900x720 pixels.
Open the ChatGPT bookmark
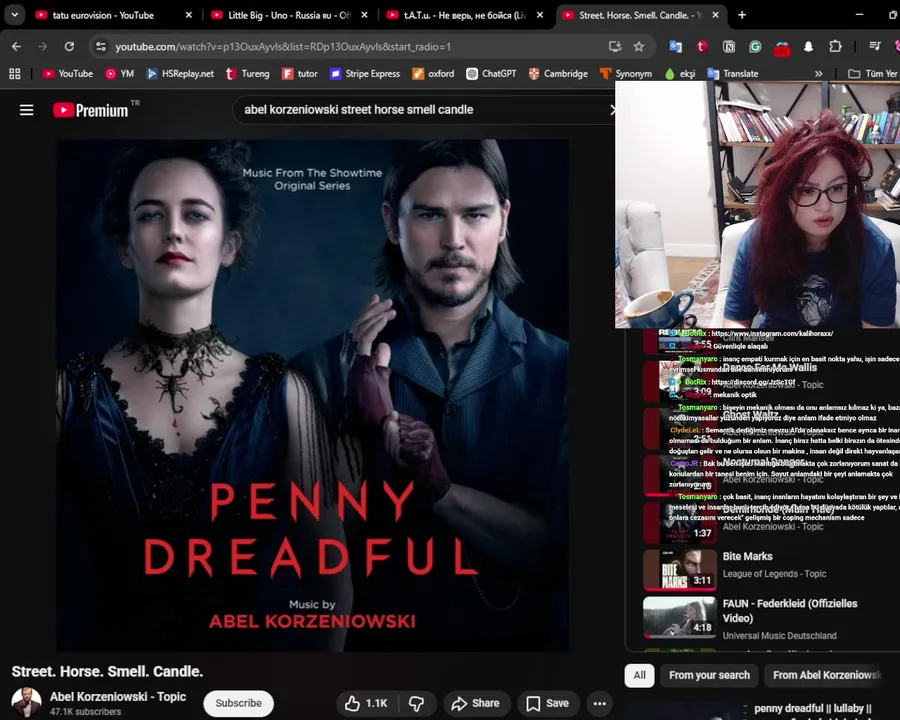click(491, 73)
